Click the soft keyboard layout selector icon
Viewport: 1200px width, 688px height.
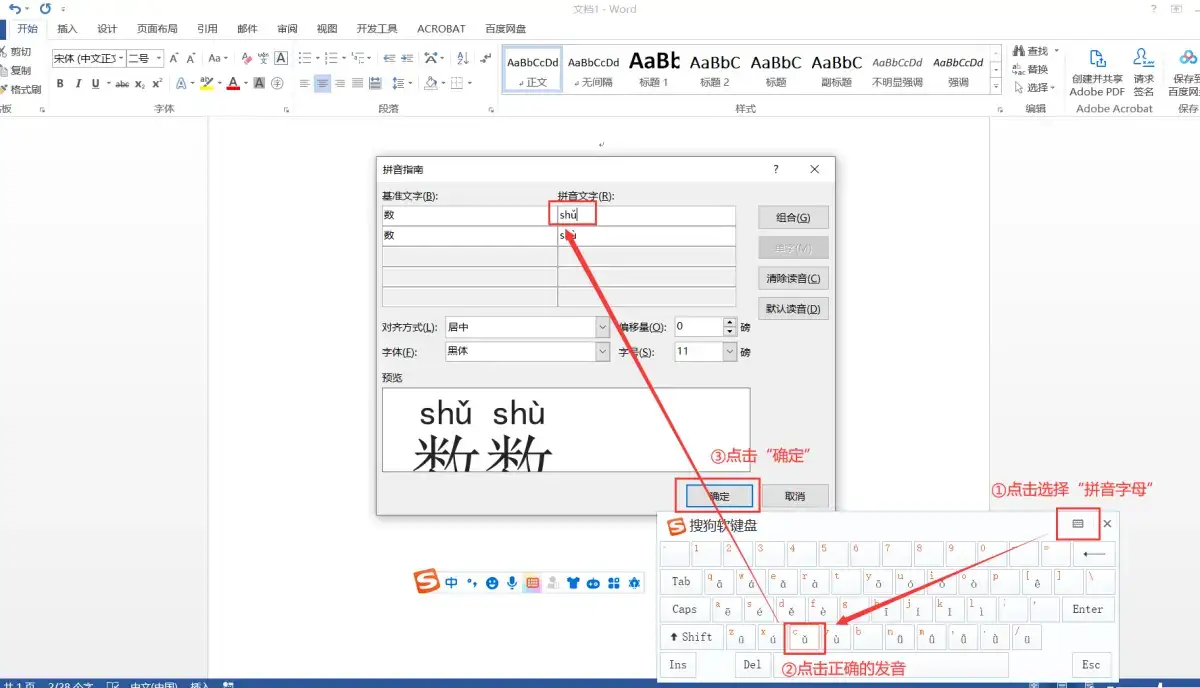(x=1077, y=523)
